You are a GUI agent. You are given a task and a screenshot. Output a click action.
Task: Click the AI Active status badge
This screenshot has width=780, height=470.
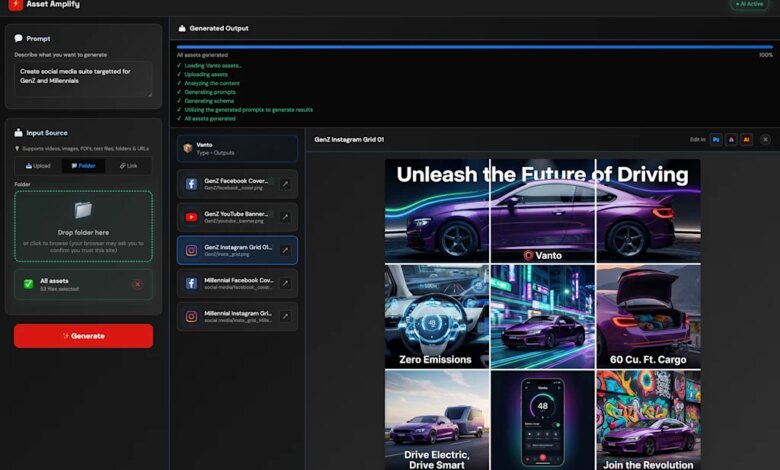(749, 4)
